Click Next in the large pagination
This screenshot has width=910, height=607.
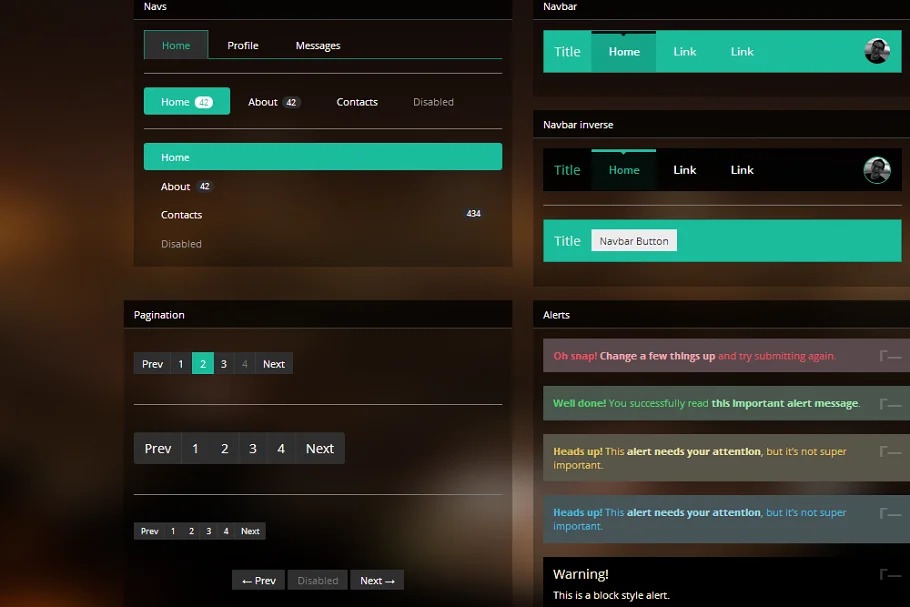320,448
